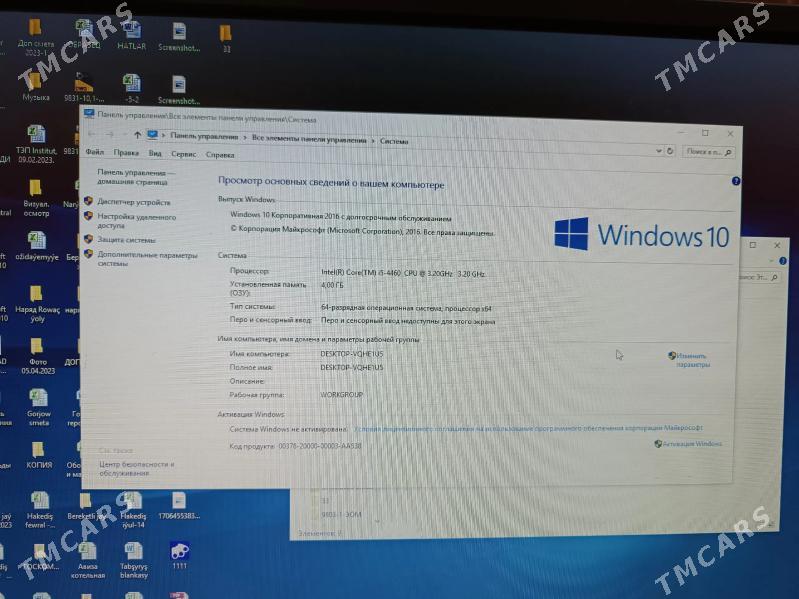Click the Панель управления breadcrumb segment
The width and height of the screenshot is (799, 599).
[204, 136]
